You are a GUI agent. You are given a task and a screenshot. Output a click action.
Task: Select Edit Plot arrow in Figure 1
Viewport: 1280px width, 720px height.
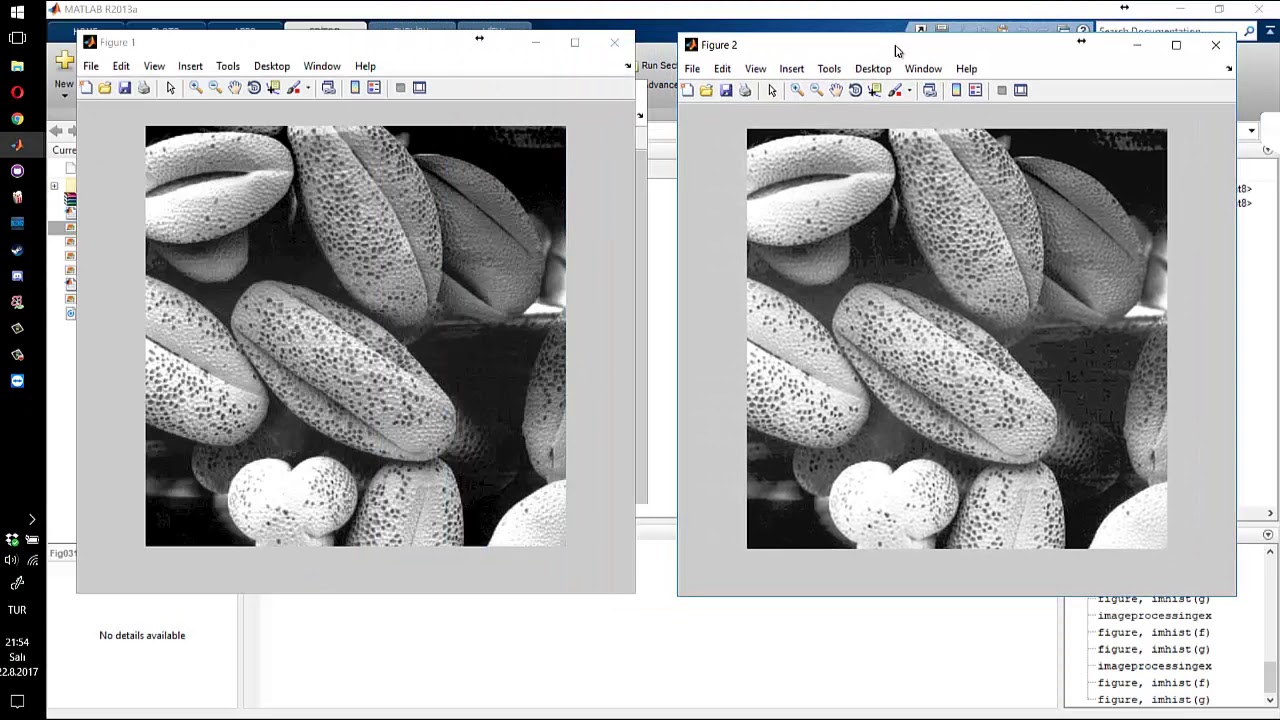[x=171, y=88]
